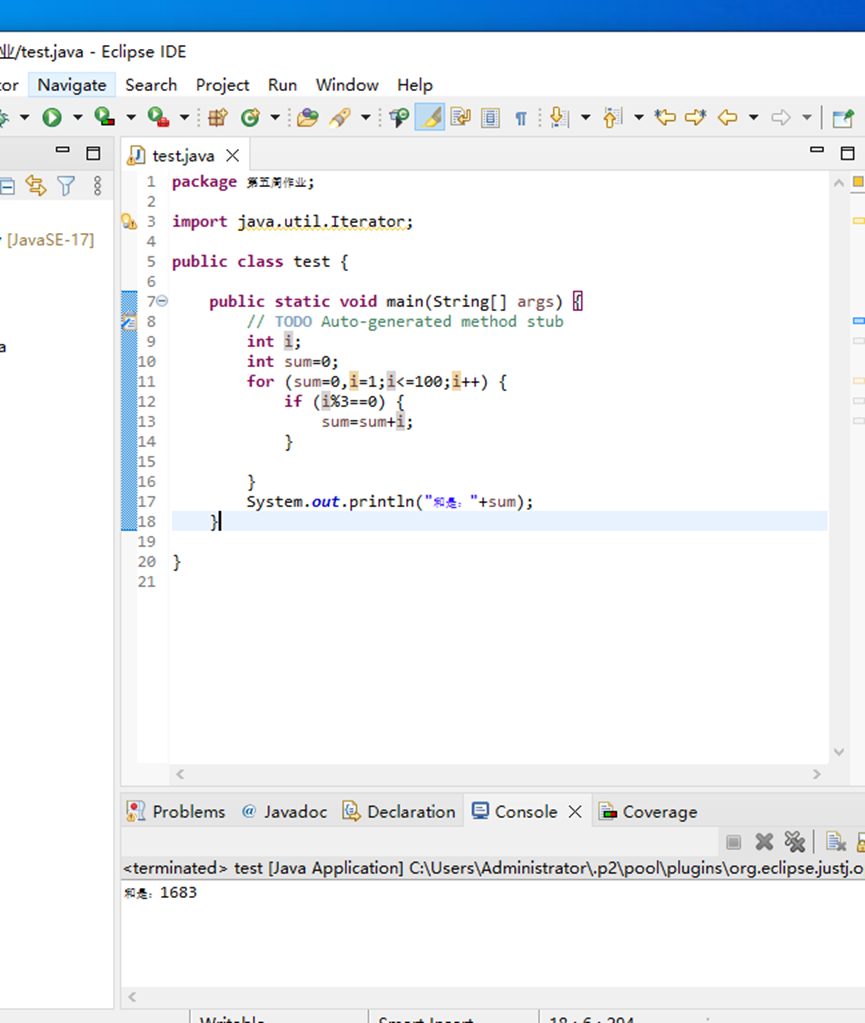Click the New Java Package icon
The width and height of the screenshot is (865, 1023).
point(217,118)
